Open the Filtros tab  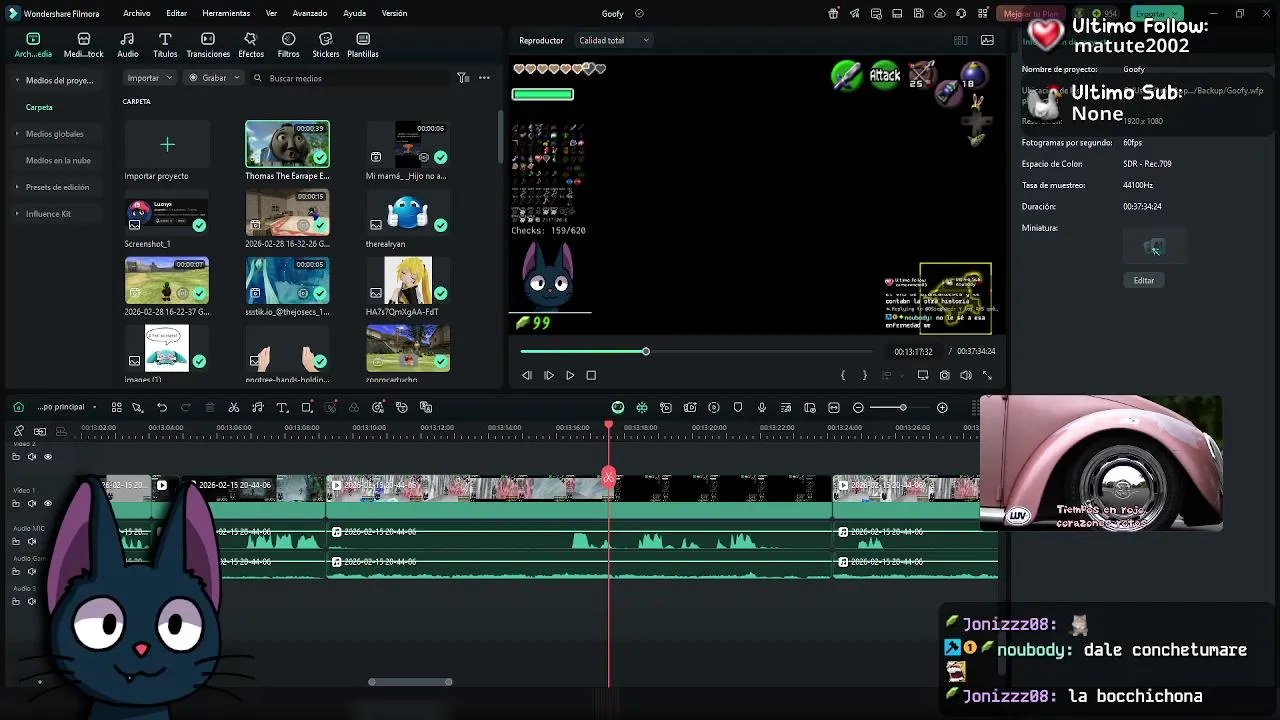288,45
